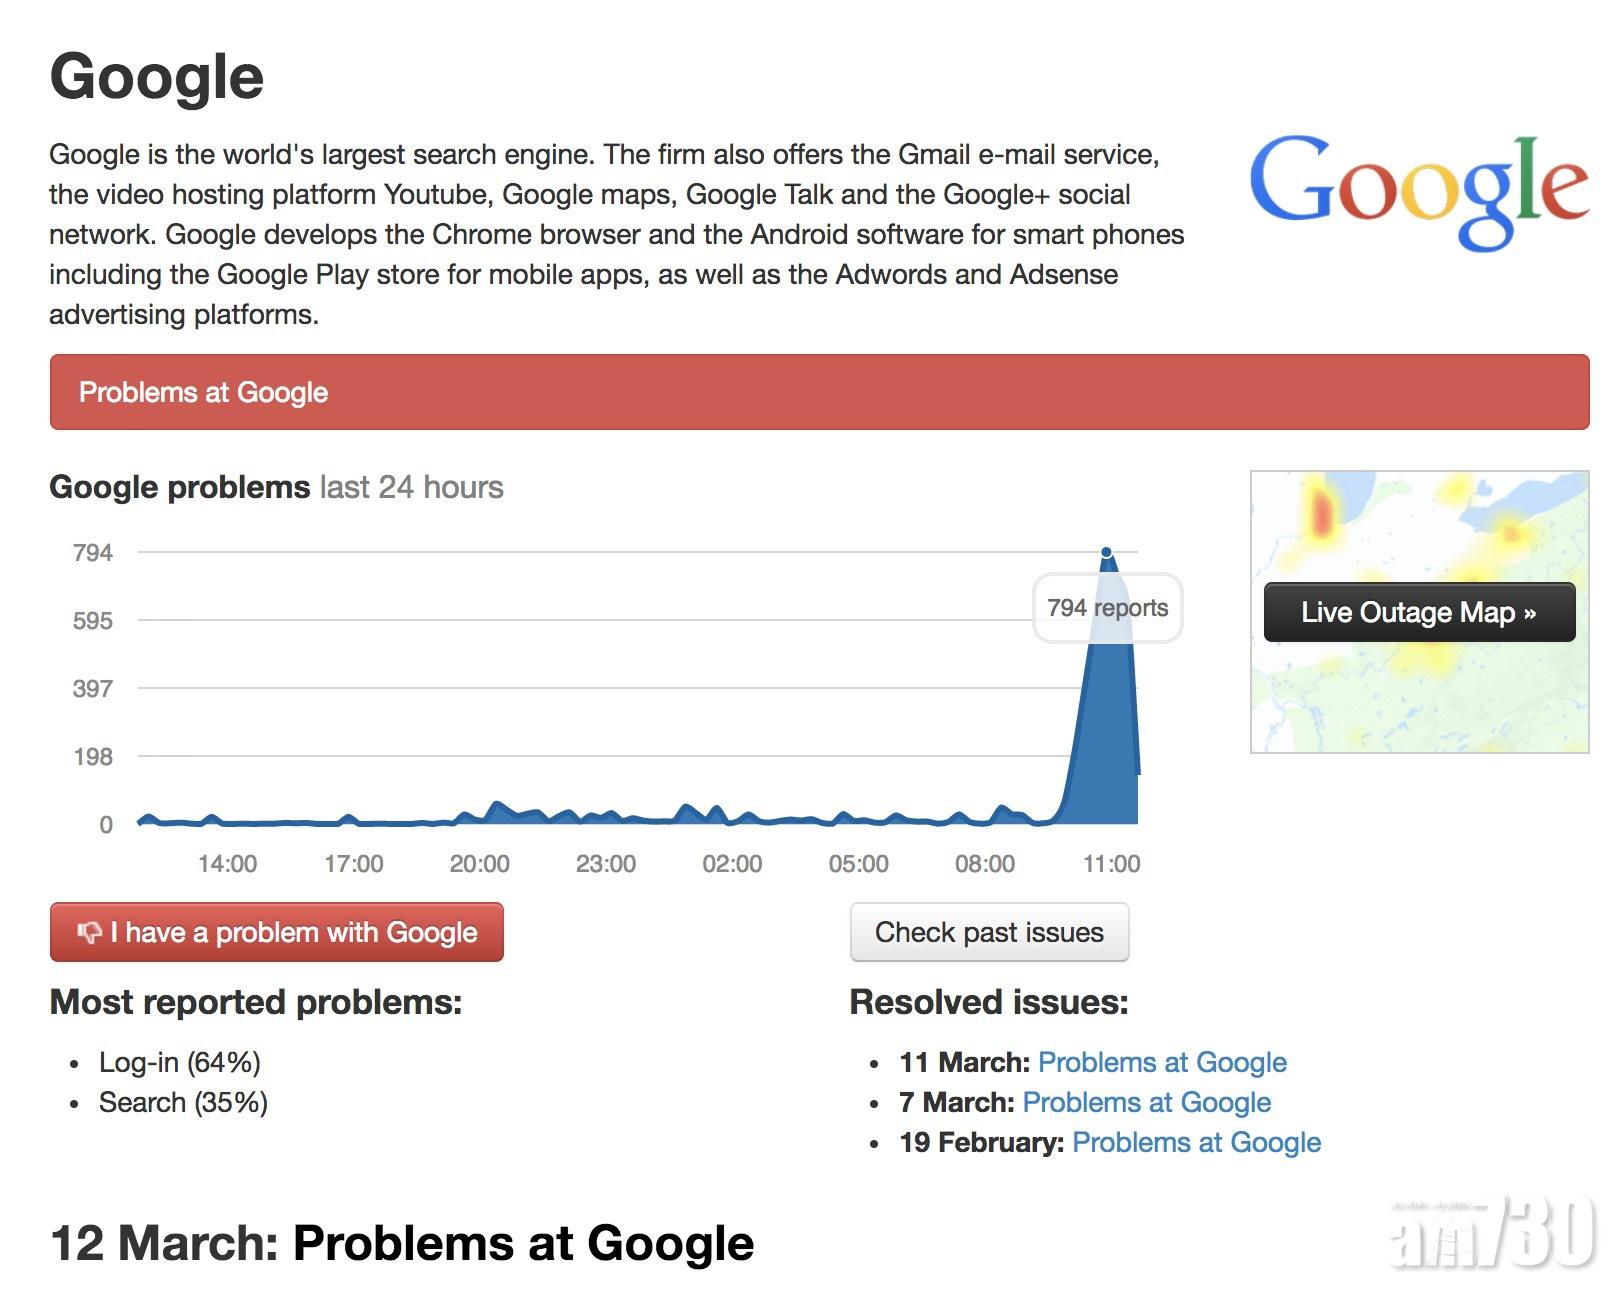The height and width of the screenshot is (1290, 1622).
Task: Open the 19 February Problems at Google link
Action: pyautogui.click(x=1196, y=1142)
